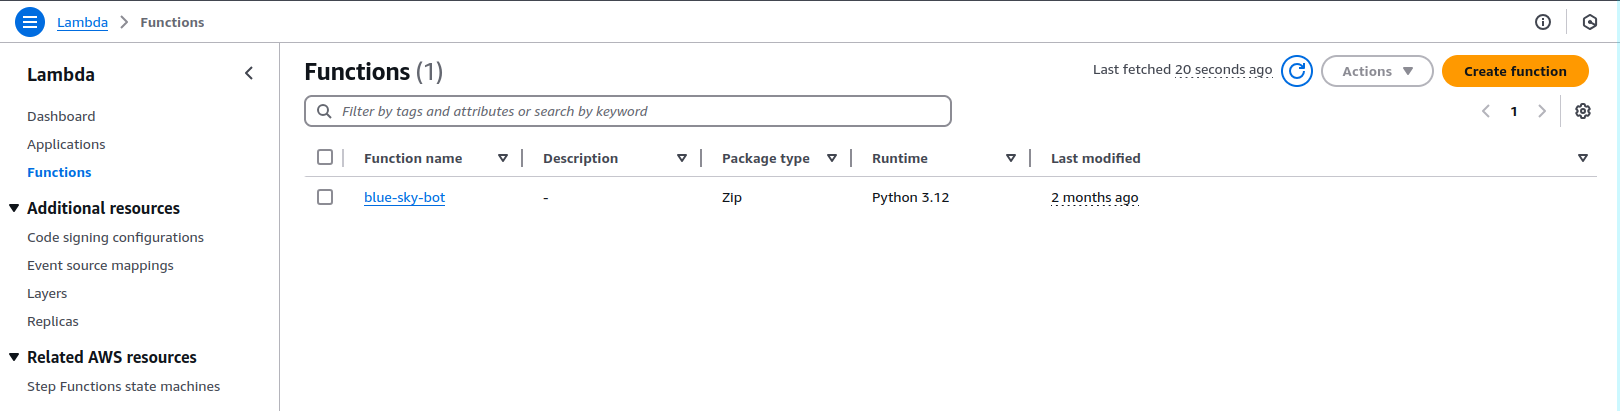Click the info circle icon
Viewport: 1620px width, 411px height.
coord(1543,22)
